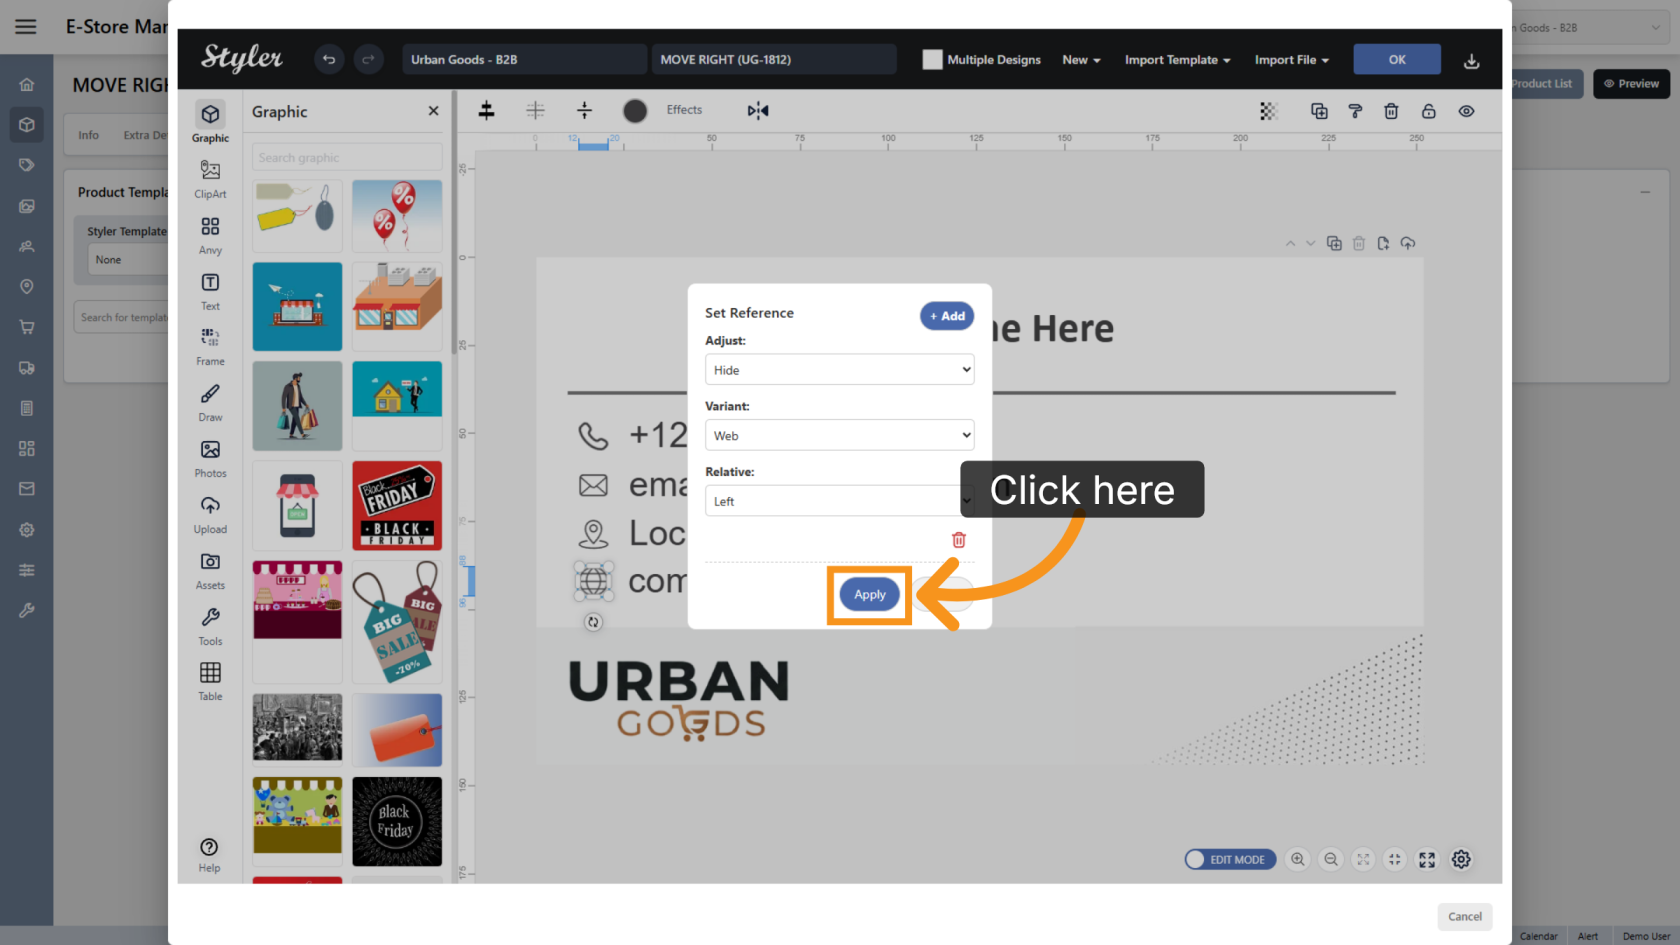Image resolution: width=1680 pixels, height=945 pixels.
Task: Undo the last action
Action: tap(328, 60)
